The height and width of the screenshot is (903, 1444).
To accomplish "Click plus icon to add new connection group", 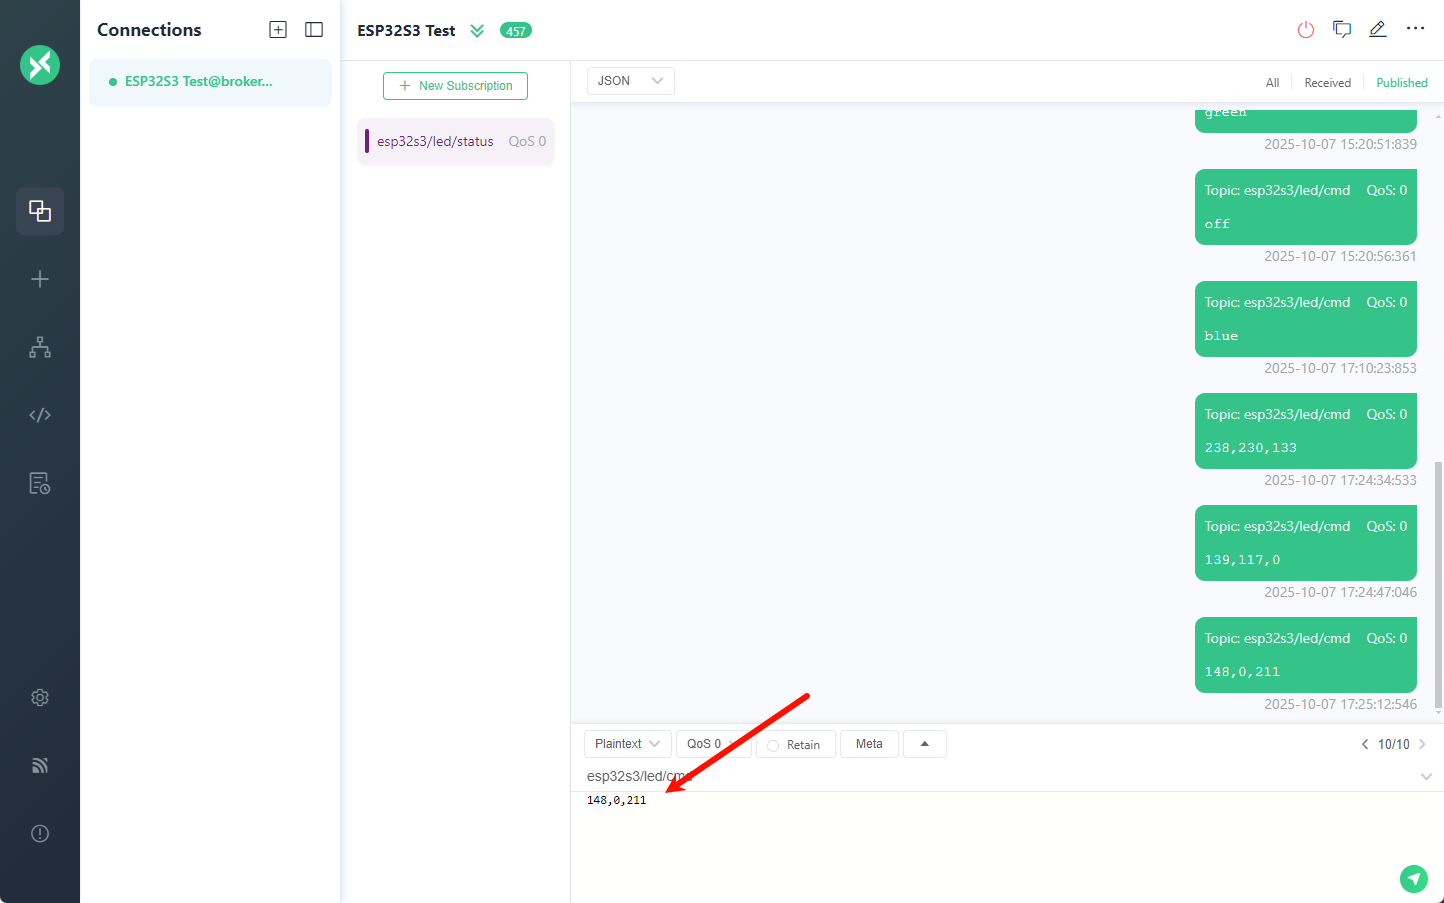I will [278, 30].
